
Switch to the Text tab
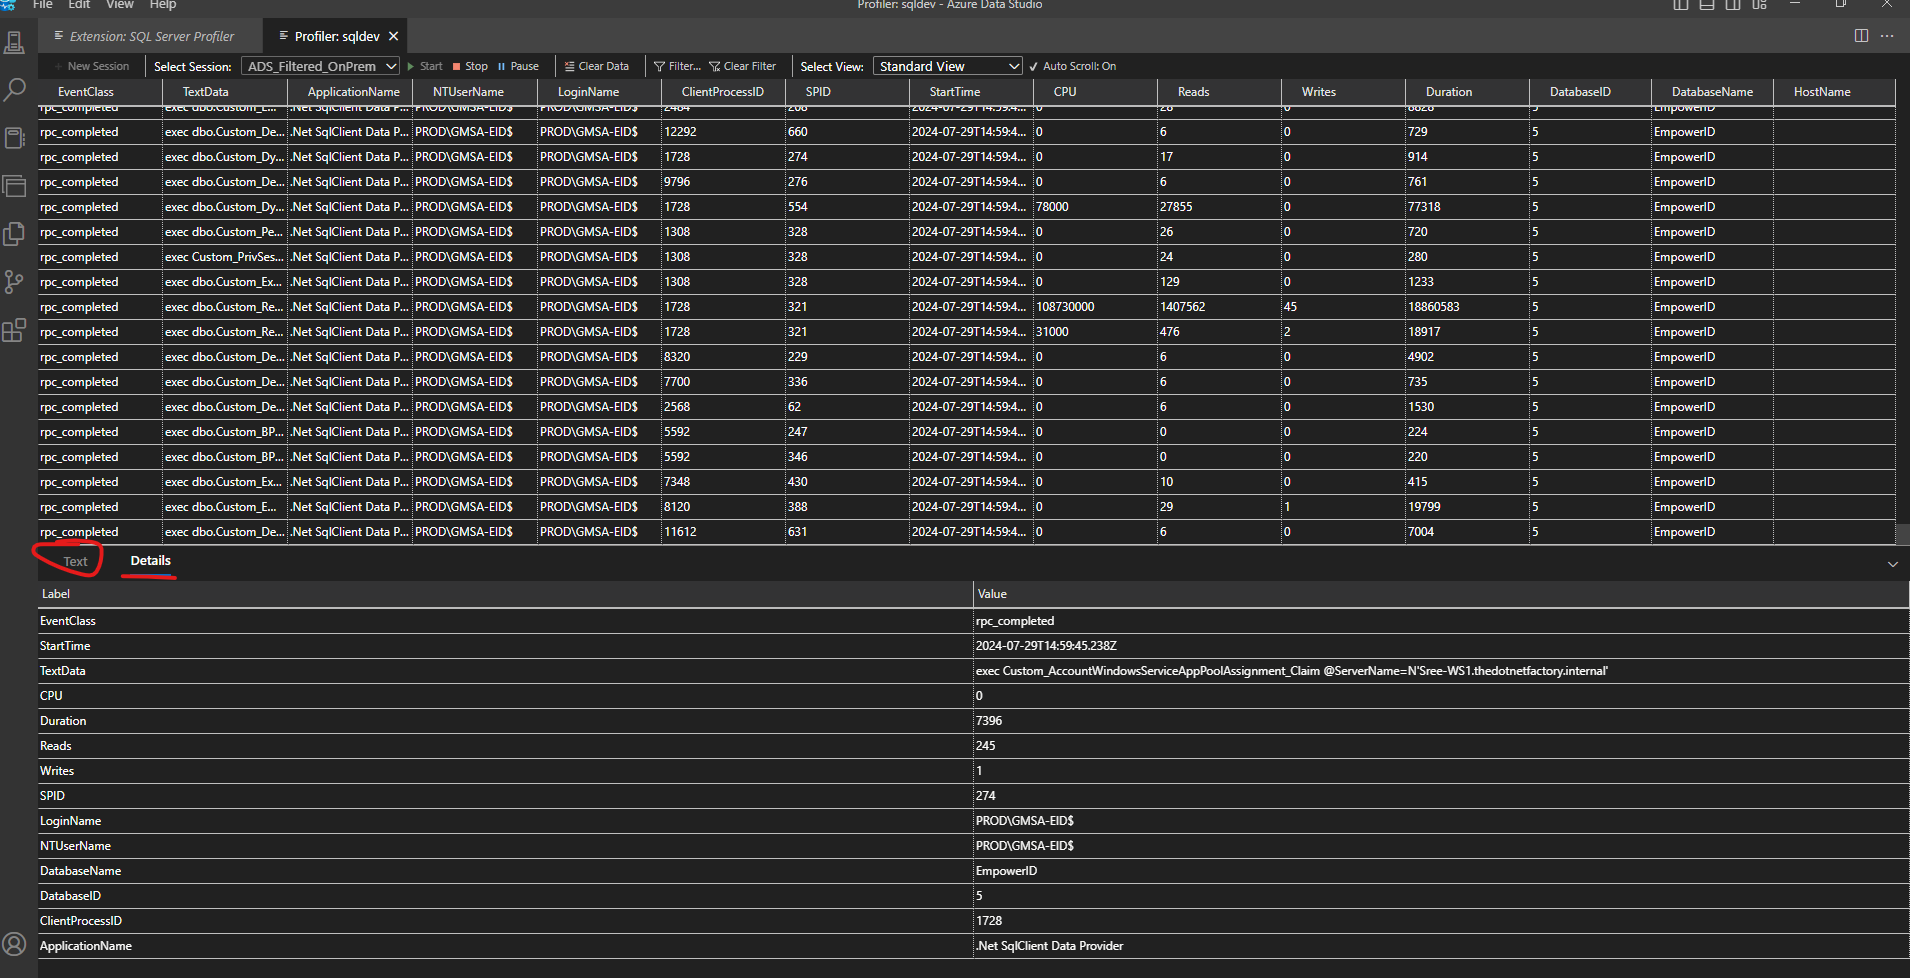point(75,562)
